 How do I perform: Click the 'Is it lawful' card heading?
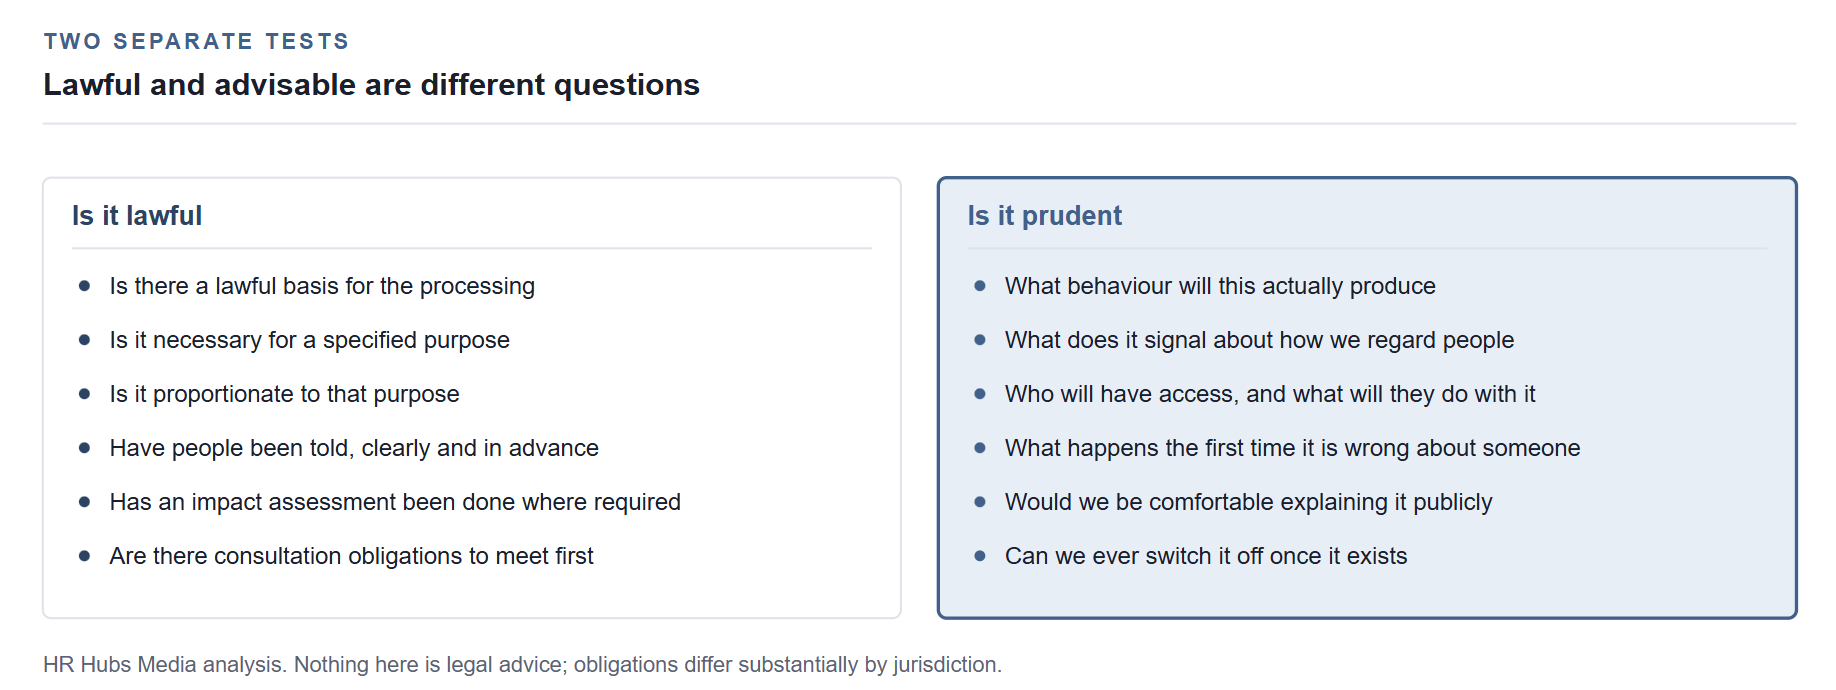137,216
